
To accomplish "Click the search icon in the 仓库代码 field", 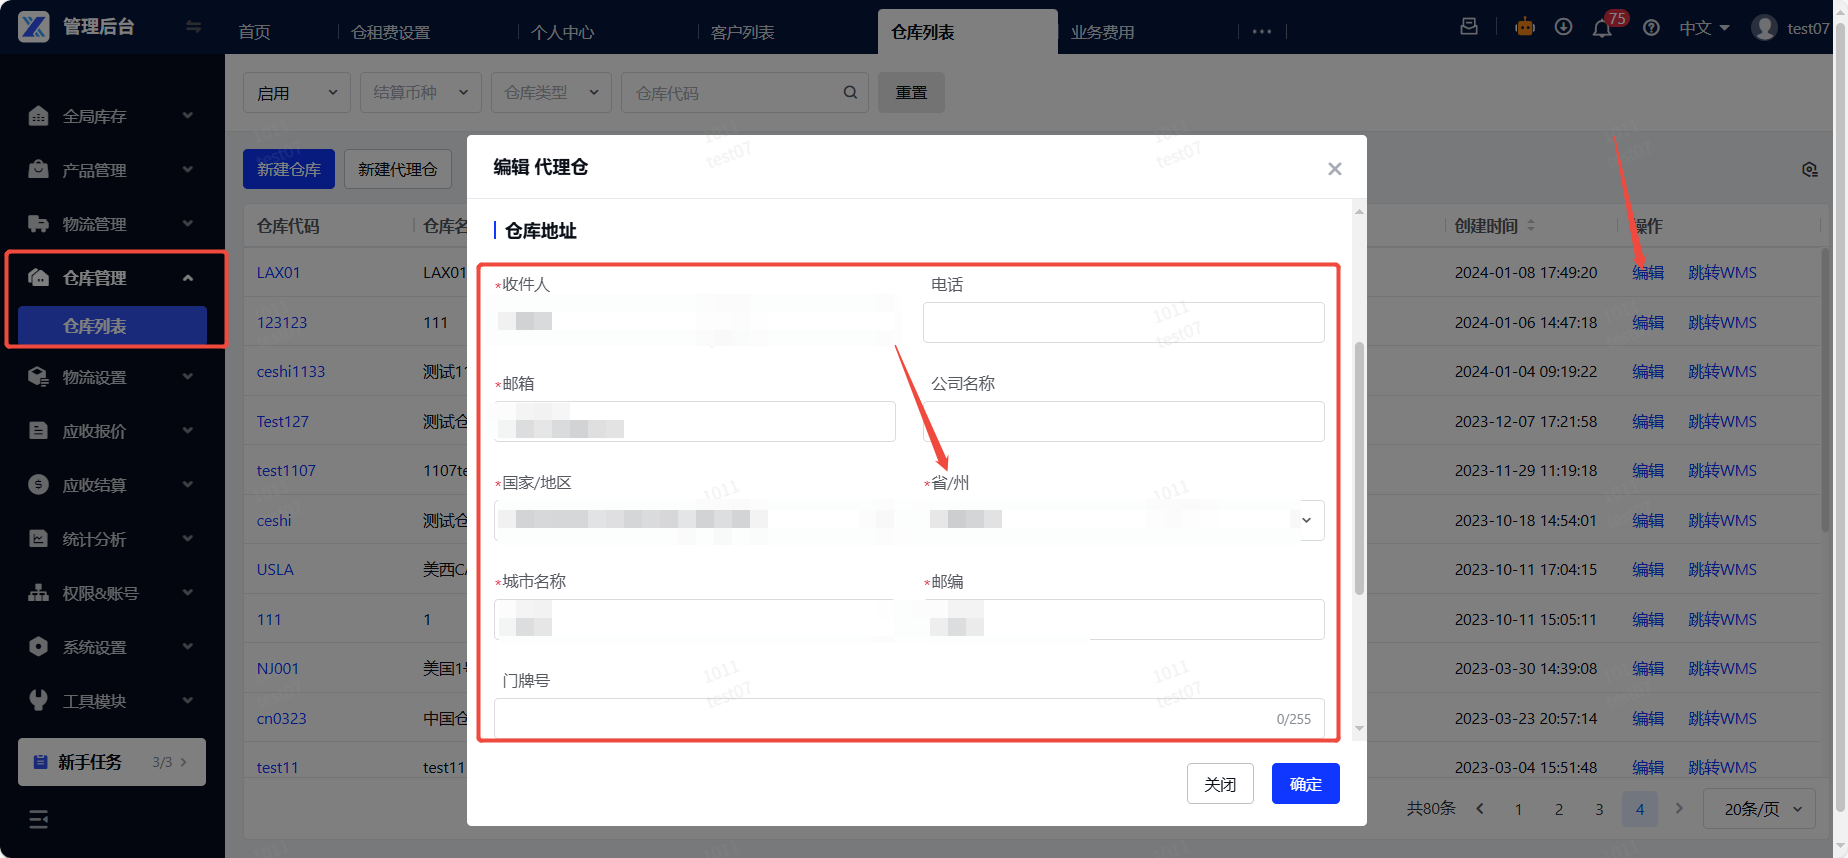I will pos(850,92).
